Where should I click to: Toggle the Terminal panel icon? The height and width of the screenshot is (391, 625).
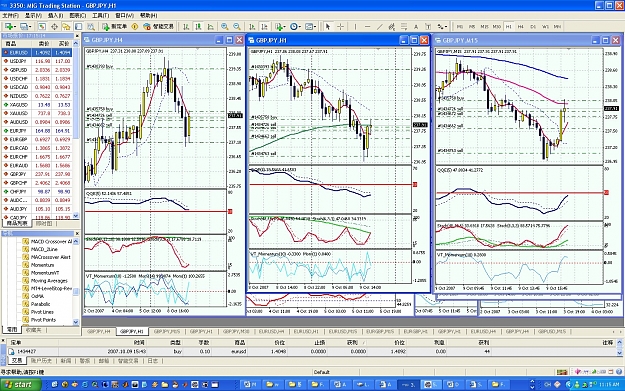(79, 27)
